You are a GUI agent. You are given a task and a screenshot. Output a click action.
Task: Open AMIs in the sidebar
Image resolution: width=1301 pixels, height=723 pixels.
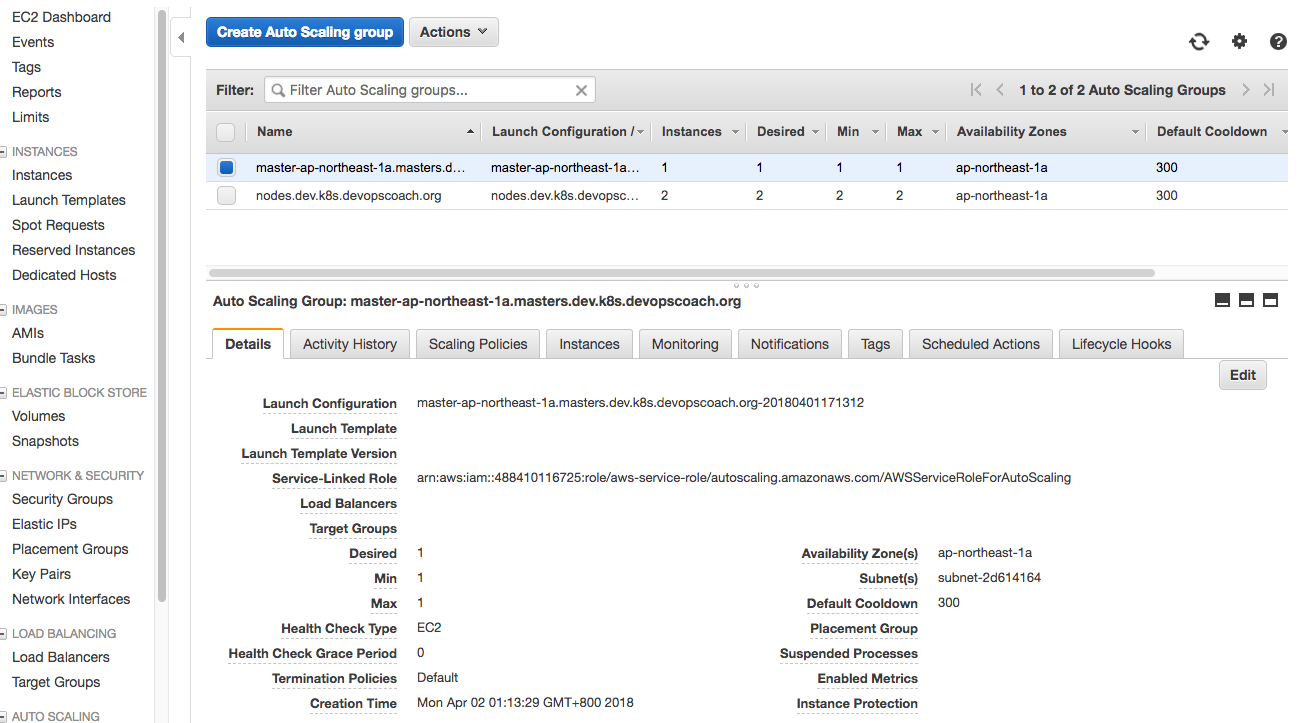pos(28,333)
